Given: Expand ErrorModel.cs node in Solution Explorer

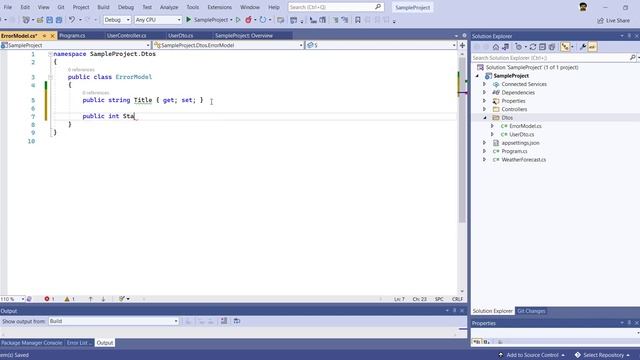Looking at the screenshot, I should click(492, 126).
